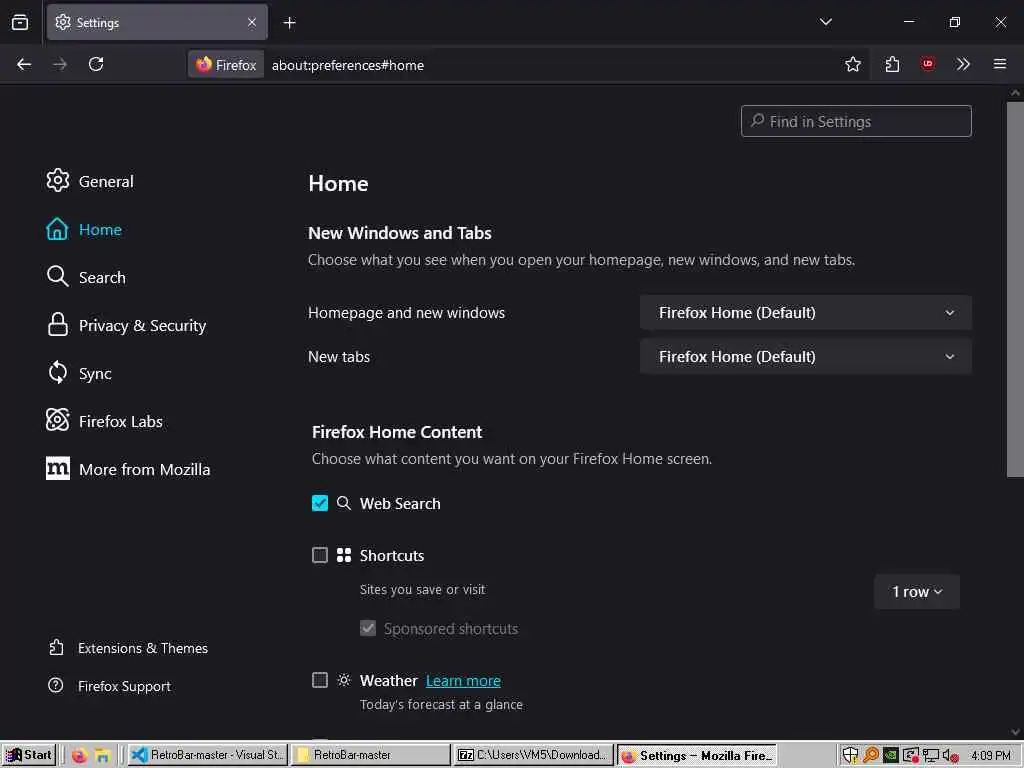Open the Sync settings category
The height and width of the screenshot is (768, 1024).
point(79,373)
